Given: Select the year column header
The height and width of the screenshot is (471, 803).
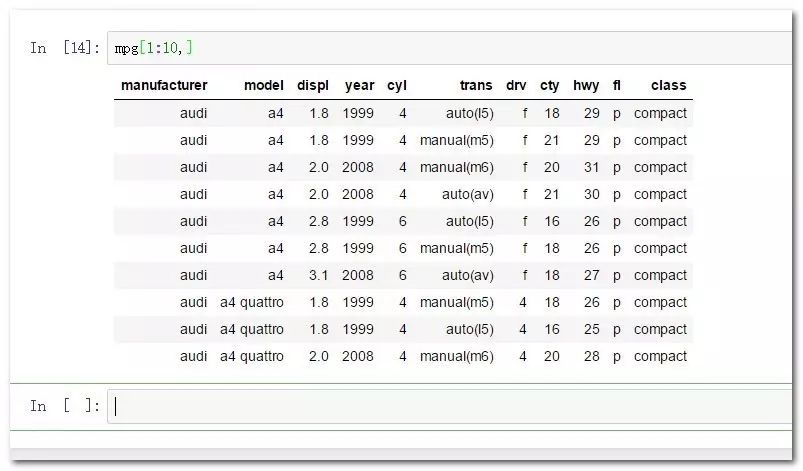Looking at the screenshot, I should (x=360, y=85).
